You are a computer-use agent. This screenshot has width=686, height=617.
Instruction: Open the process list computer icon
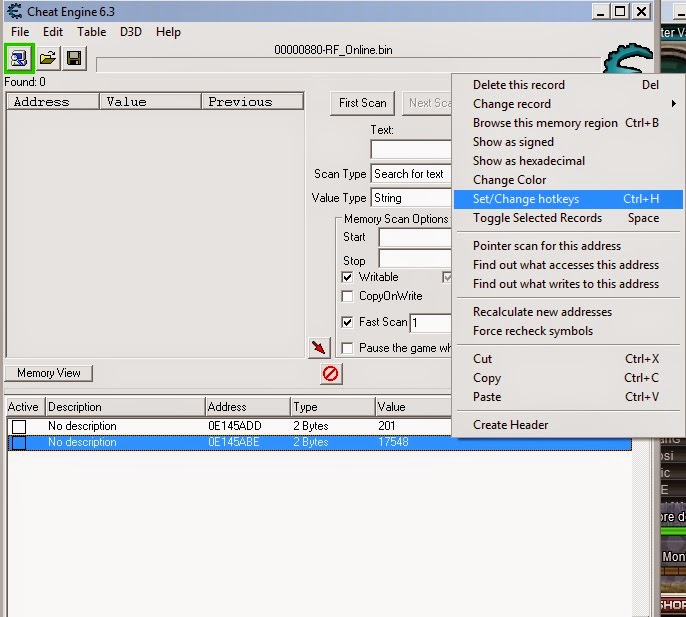tap(19, 58)
